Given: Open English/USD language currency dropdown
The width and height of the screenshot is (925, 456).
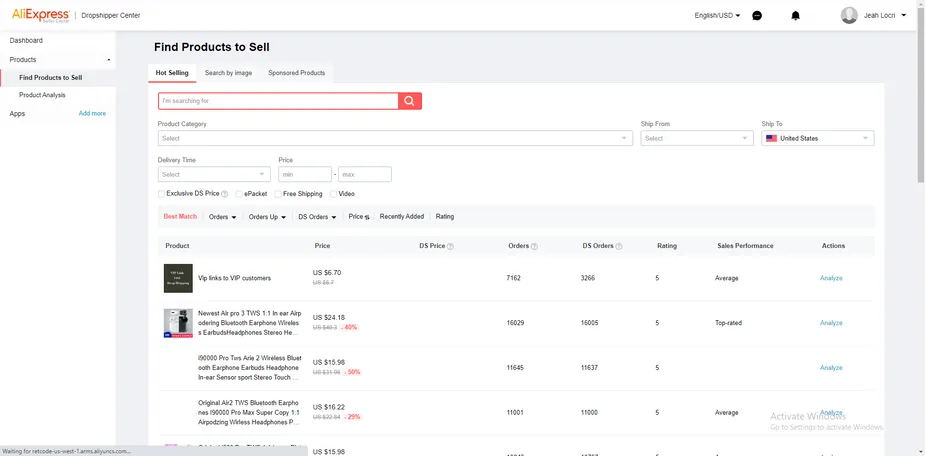Looking at the screenshot, I should (717, 16).
